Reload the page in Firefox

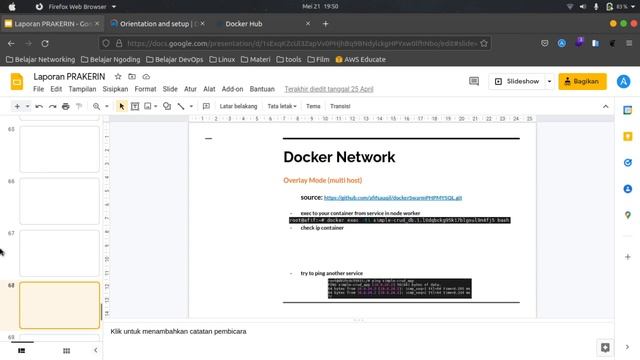45,43
